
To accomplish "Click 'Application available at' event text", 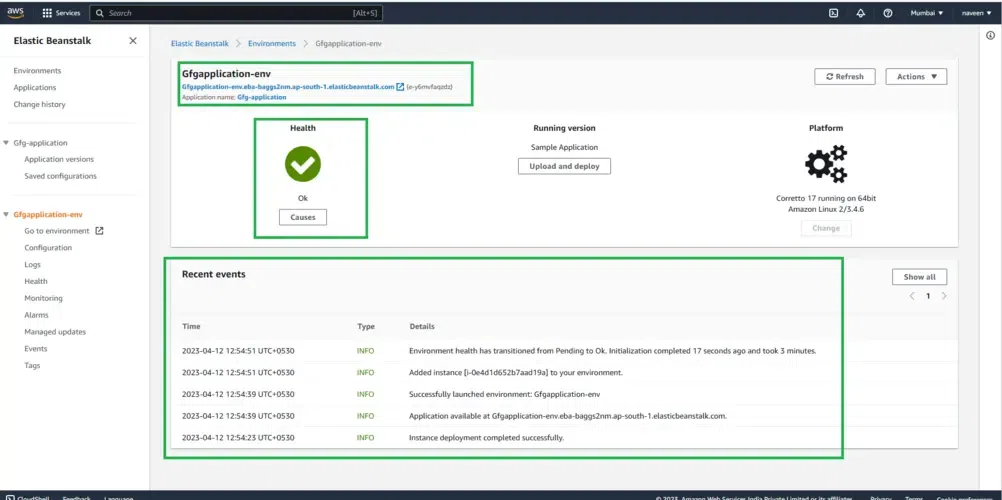I will coord(568,416).
